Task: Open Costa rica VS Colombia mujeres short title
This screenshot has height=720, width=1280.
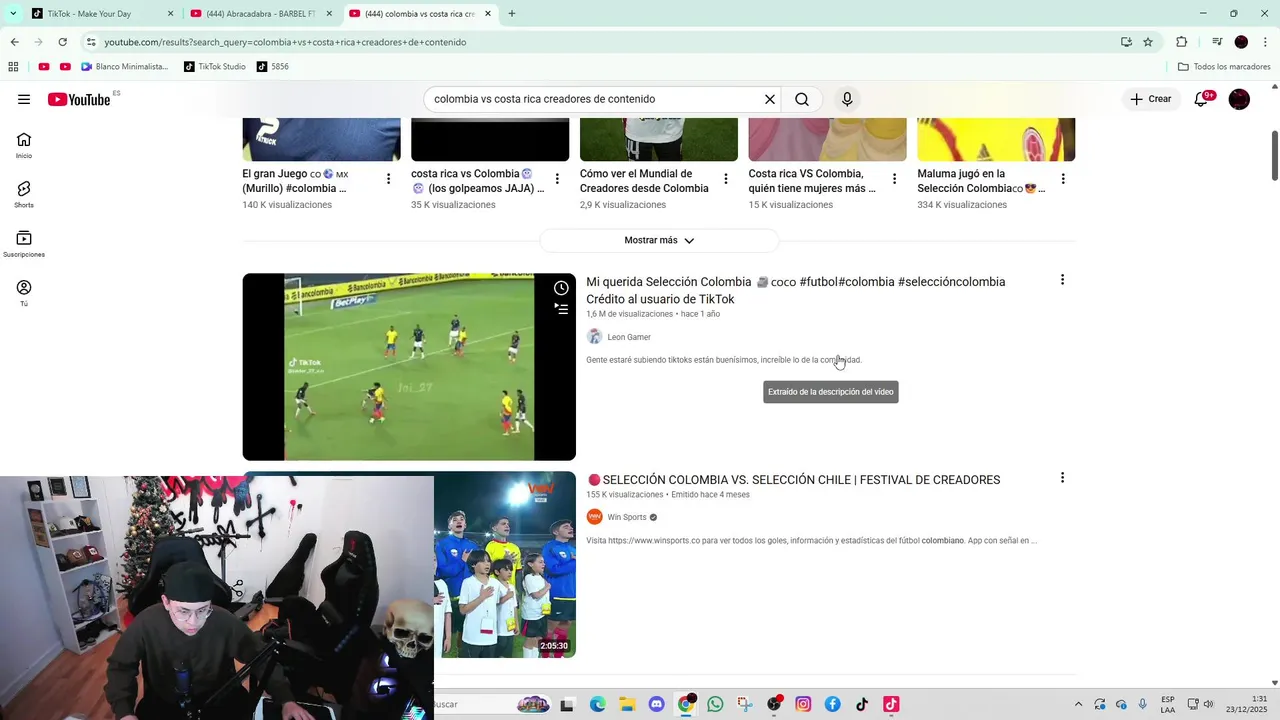Action: [x=812, y=181]
